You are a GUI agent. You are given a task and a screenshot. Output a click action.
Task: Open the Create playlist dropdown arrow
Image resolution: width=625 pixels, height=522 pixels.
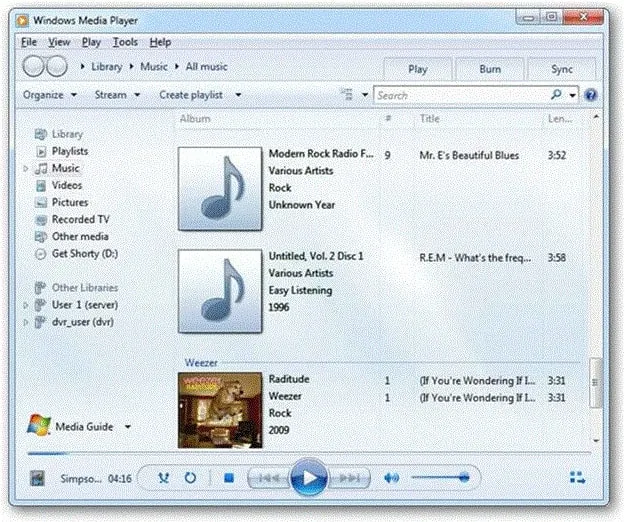pyautogui.click(x=238, y=95)
